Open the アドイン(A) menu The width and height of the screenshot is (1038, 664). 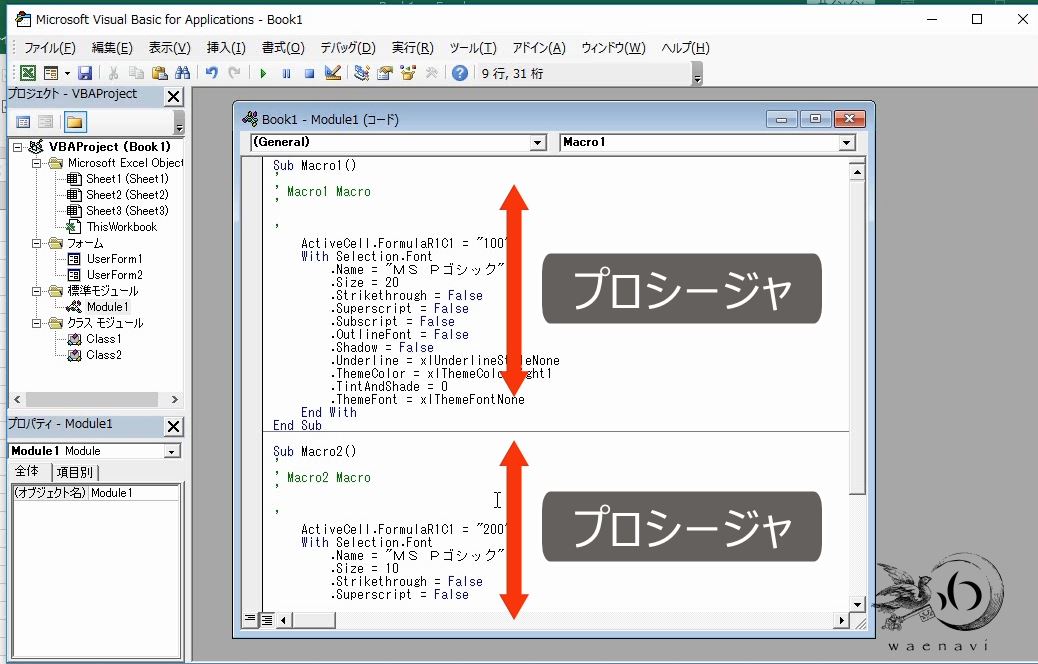pyautogui.click(x=539, y=48)
